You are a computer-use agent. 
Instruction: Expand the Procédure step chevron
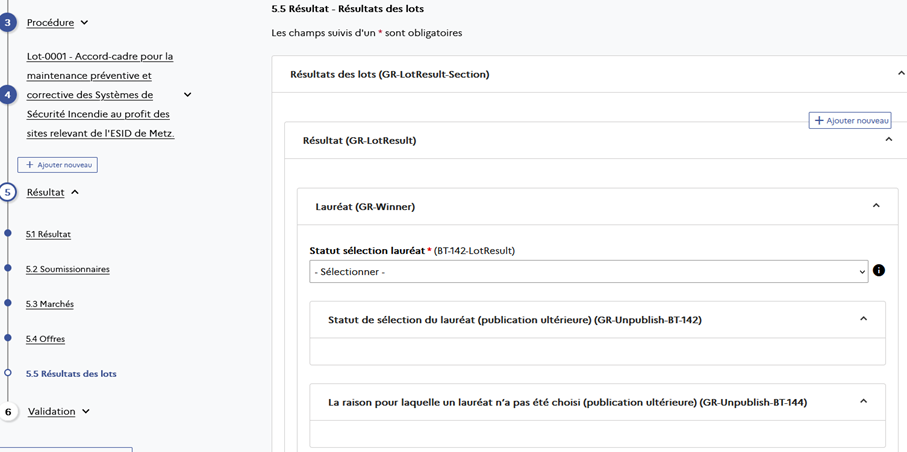tap(84, 23)
